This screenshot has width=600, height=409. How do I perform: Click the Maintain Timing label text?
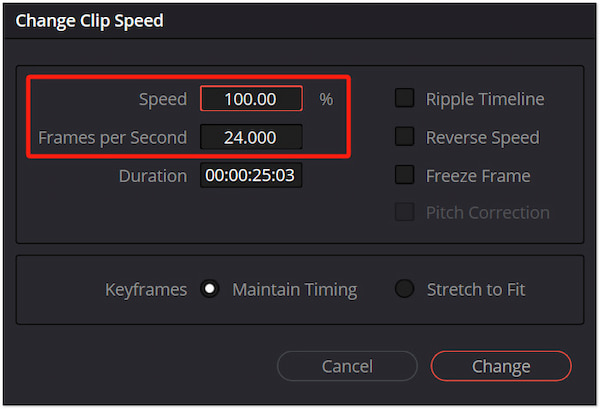(295, 290)
